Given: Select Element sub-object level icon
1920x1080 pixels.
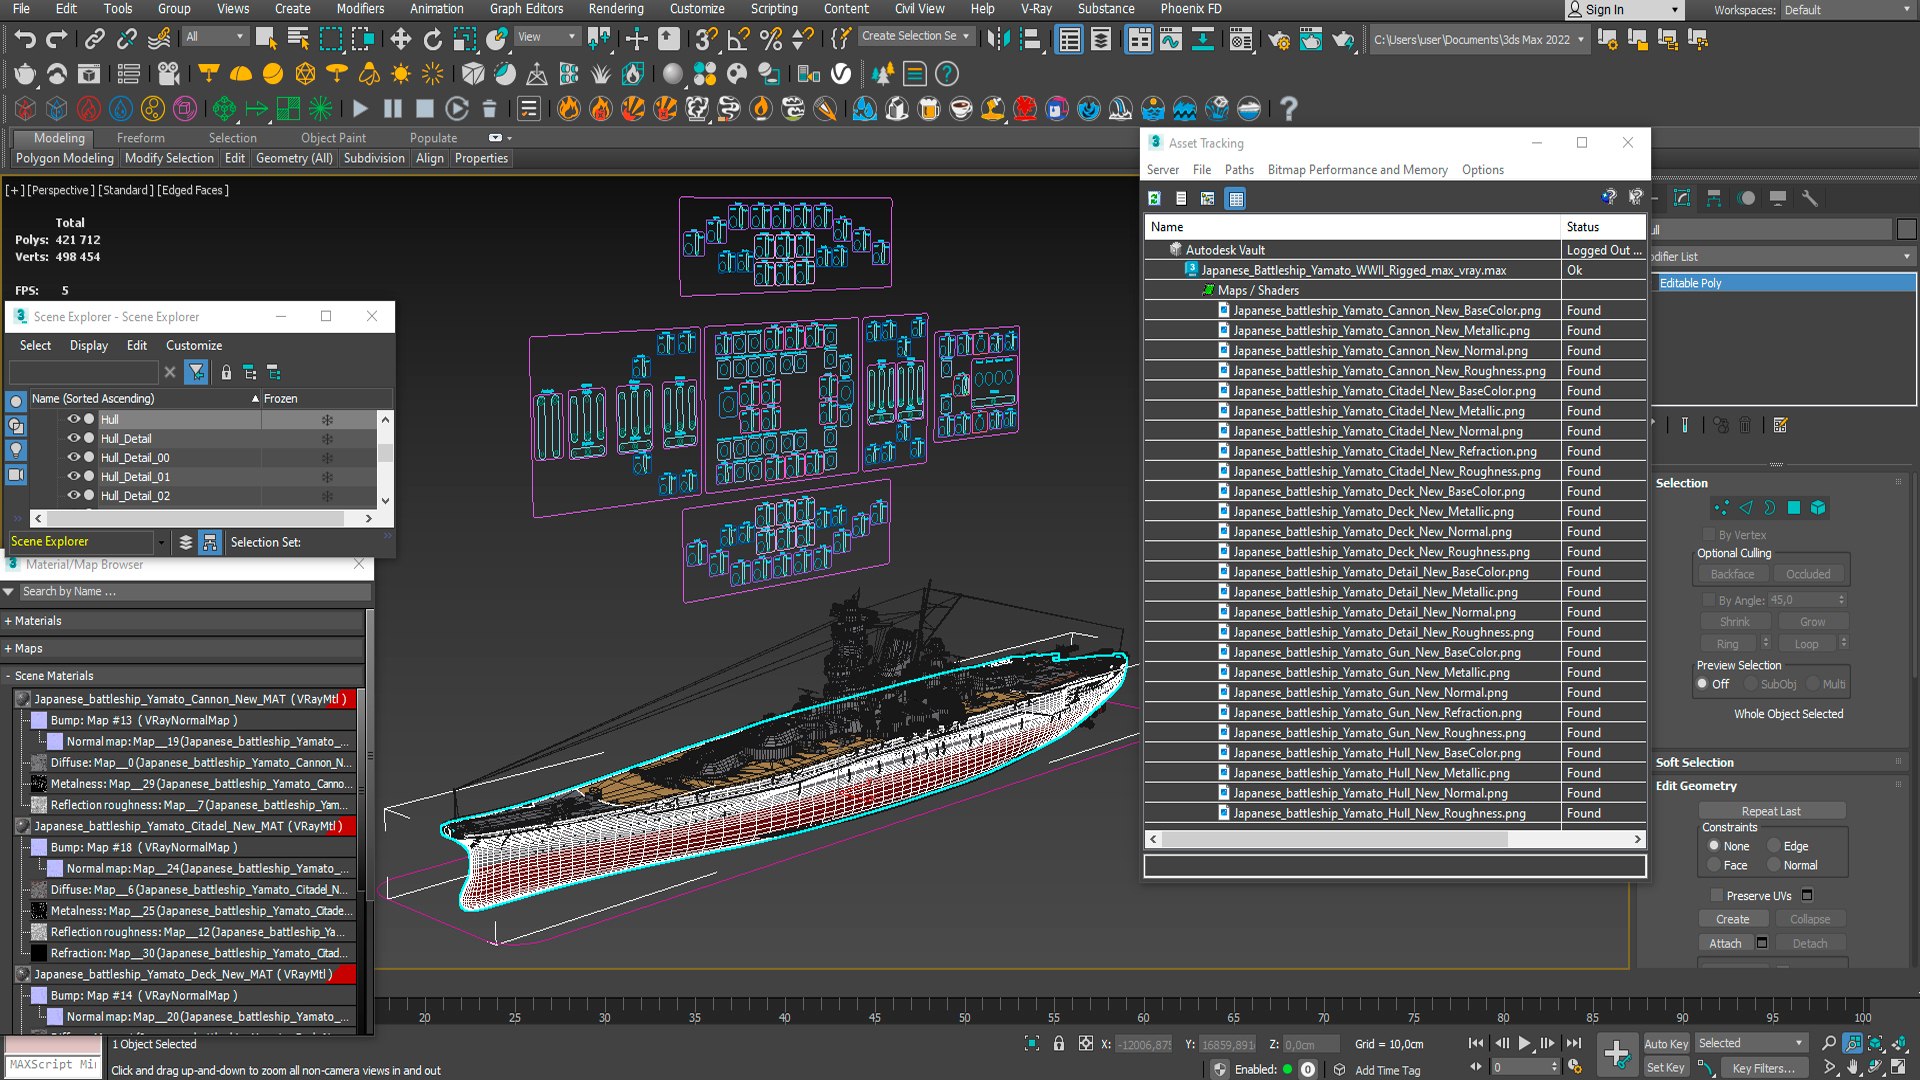Looking at the screenshot, I should (x=1818, y=507).
